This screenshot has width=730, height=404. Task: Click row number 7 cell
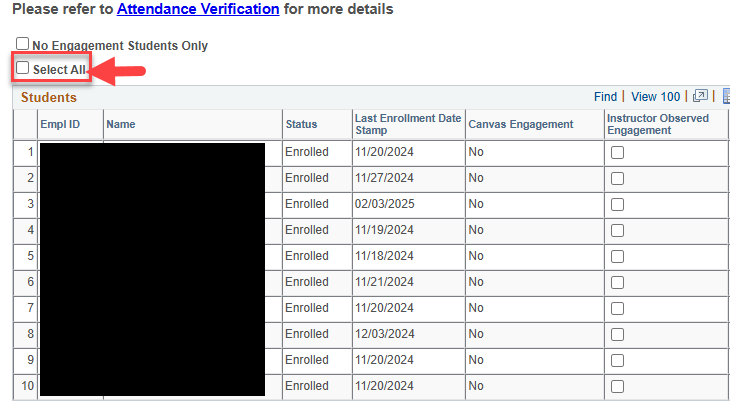tap(25, 308)
